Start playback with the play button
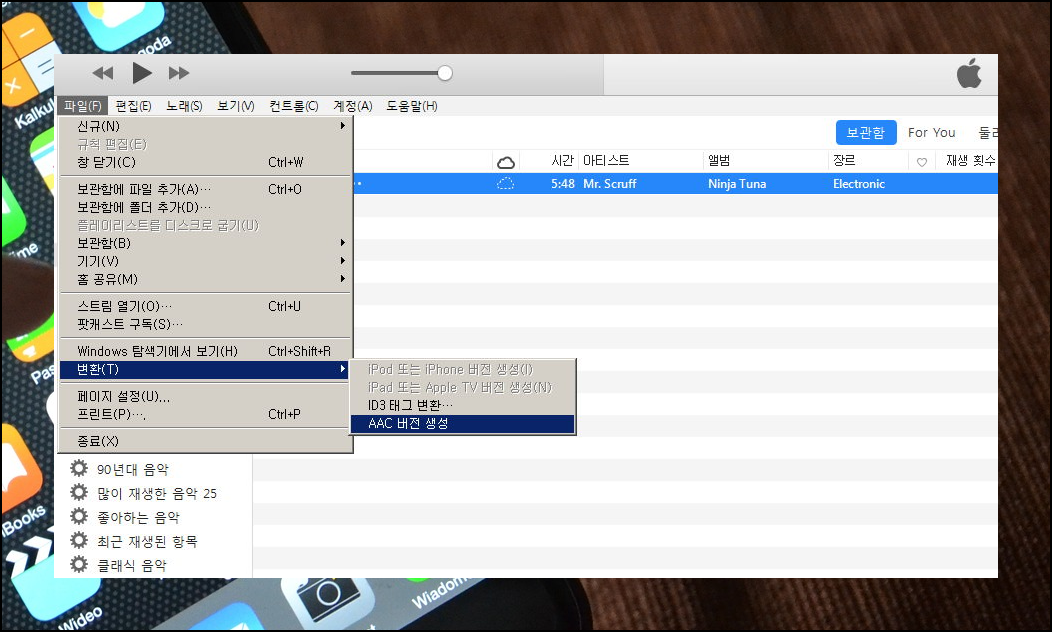The height and width of the screenshot is (632, 1052). [142, 73]
